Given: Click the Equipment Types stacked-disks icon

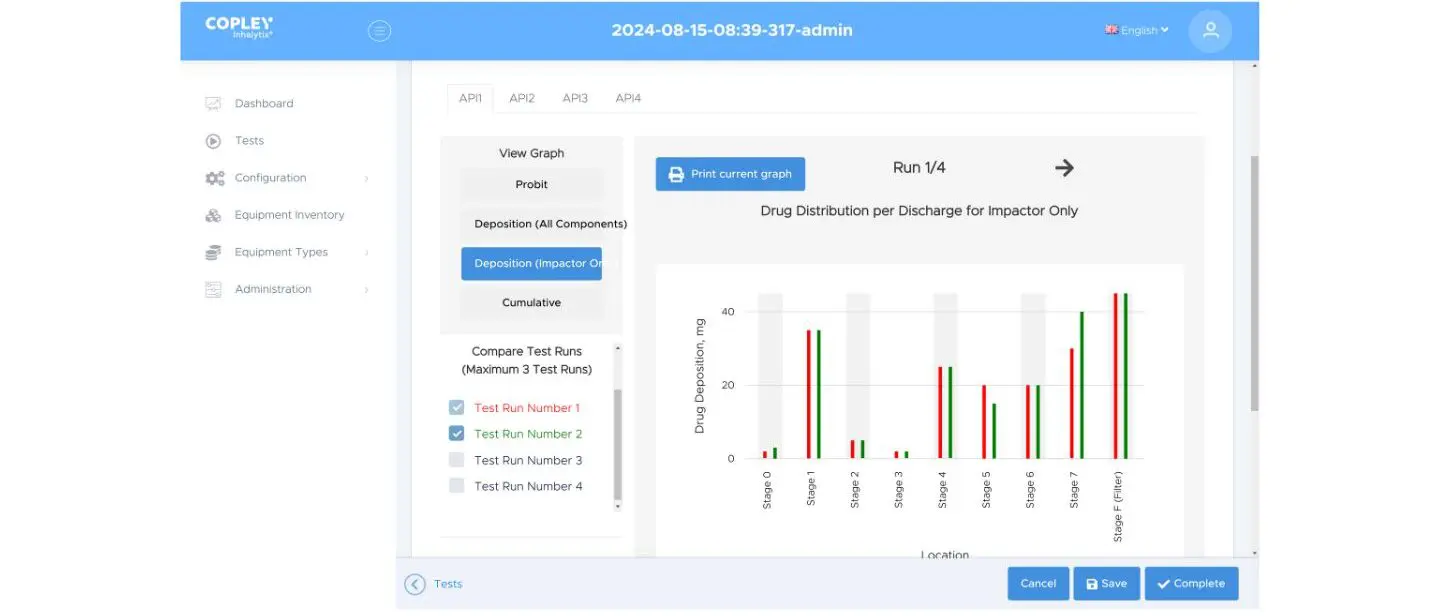Looking at the screenshot, I should point(213,251).
